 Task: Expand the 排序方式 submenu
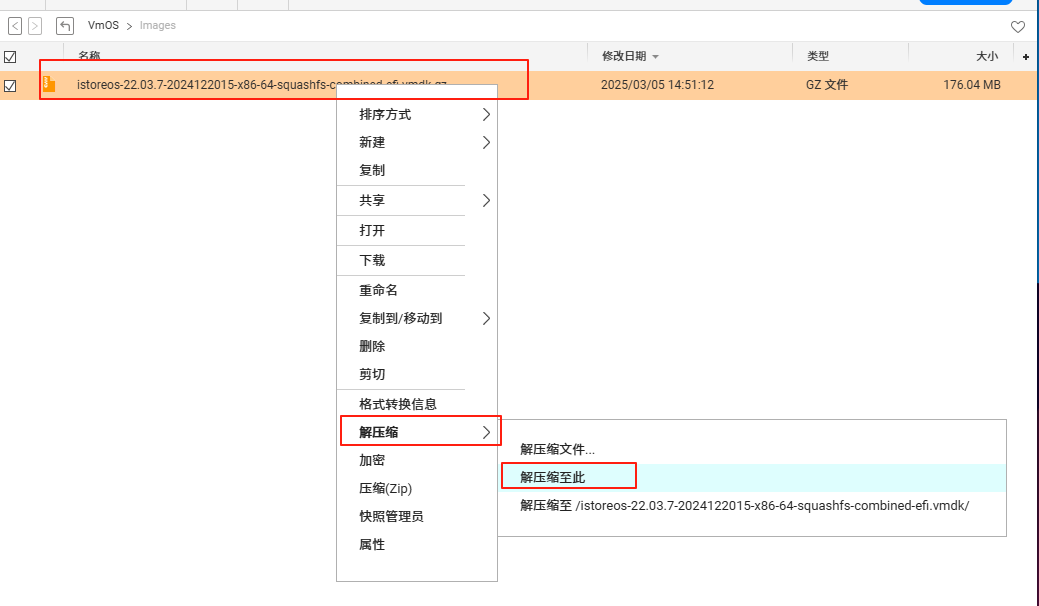click(417, 115)
